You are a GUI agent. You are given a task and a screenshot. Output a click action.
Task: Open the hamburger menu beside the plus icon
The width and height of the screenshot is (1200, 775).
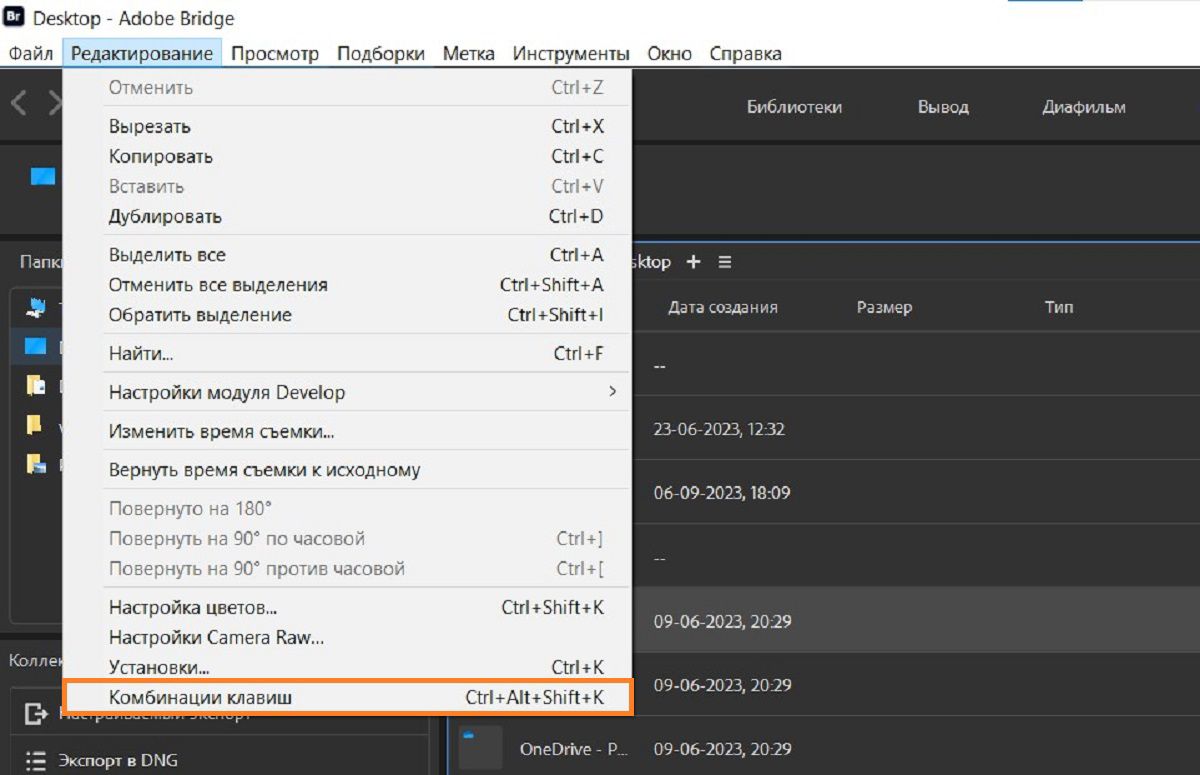(x=724, y=261)
